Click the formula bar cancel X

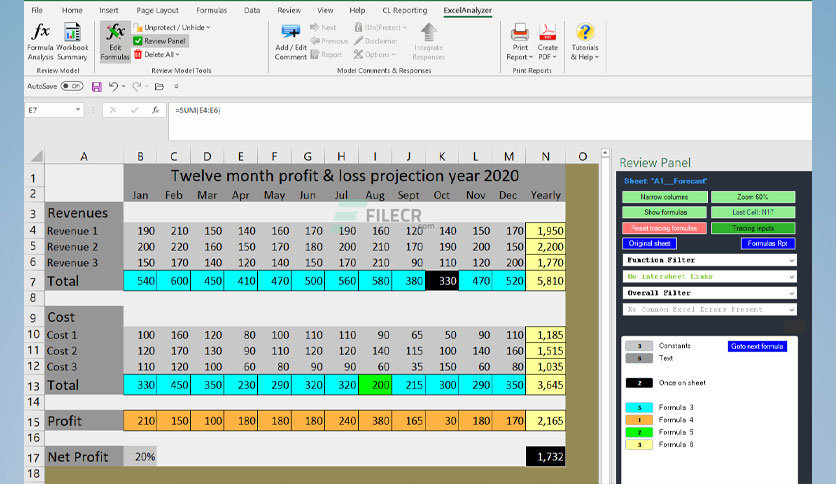pos(113,110)
